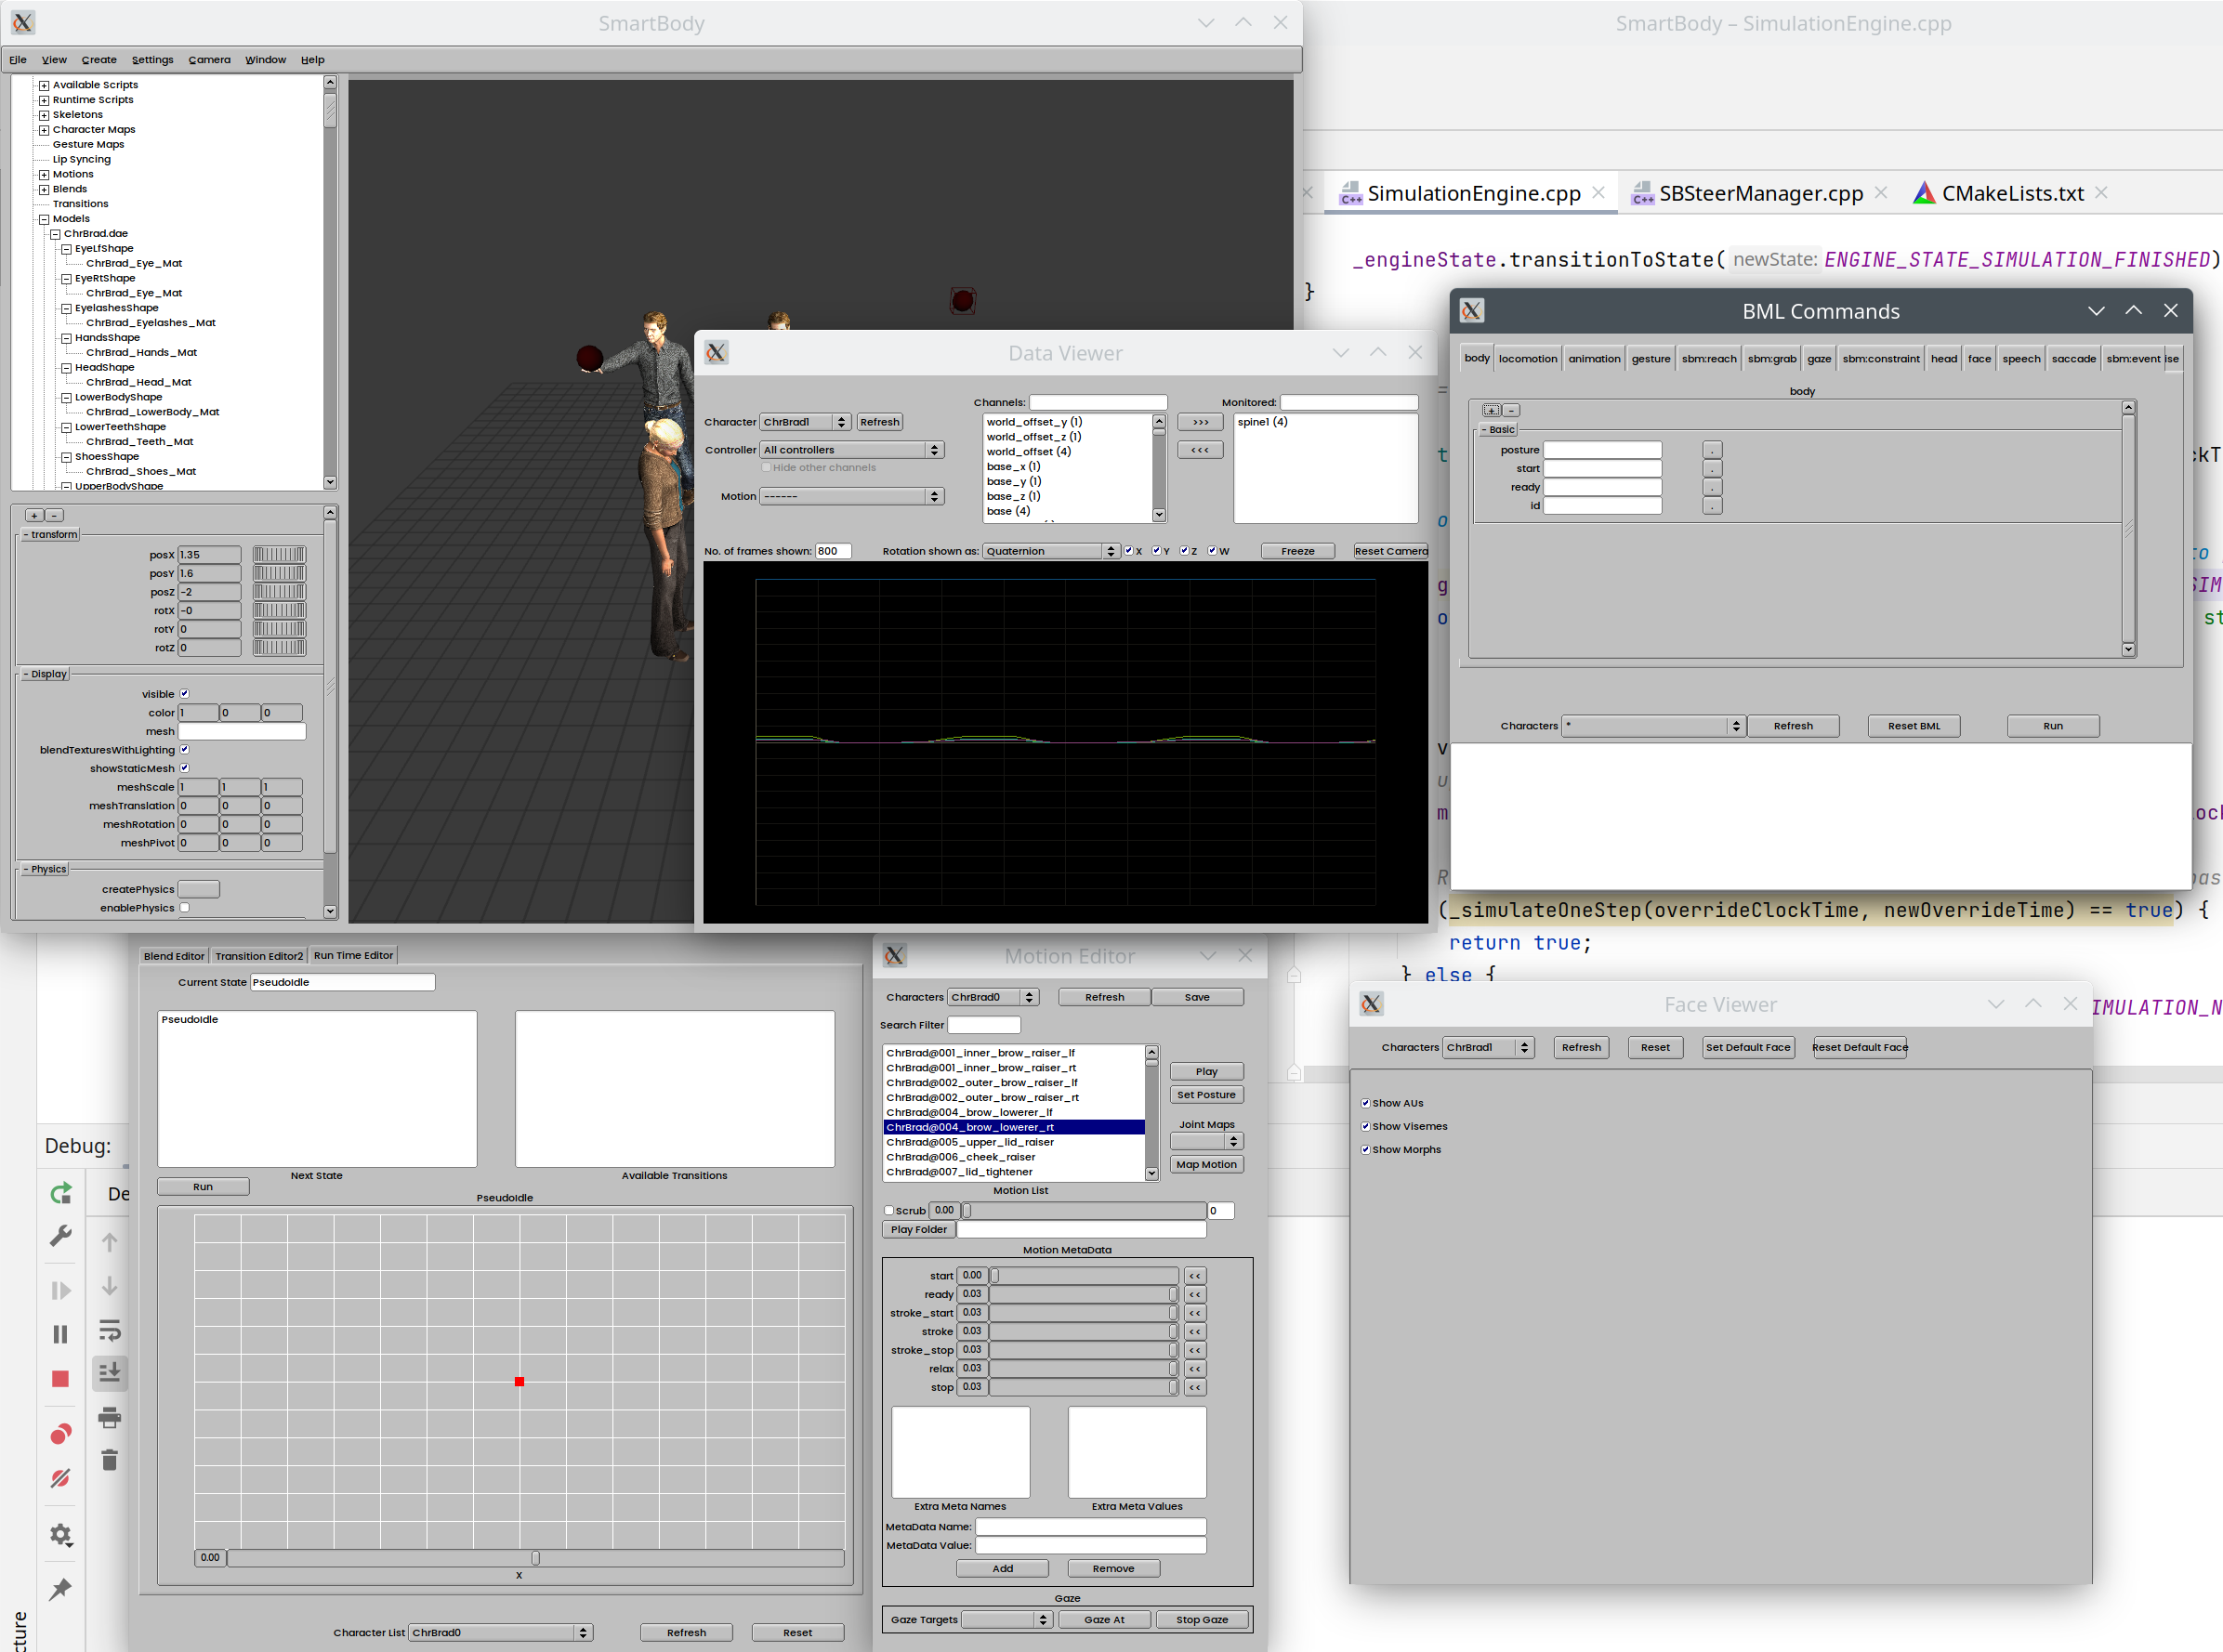Uncheck the Show Visemes checkbox
Viewport: 2223px width, 1652px height.
[x=1365, y=1127]
